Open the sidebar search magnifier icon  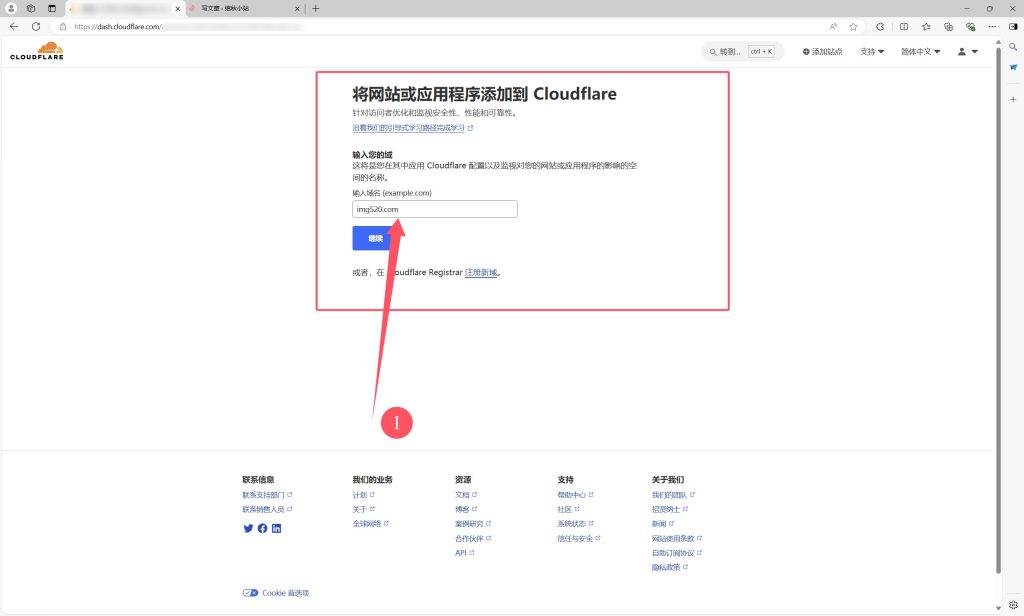coord(1013,47)
